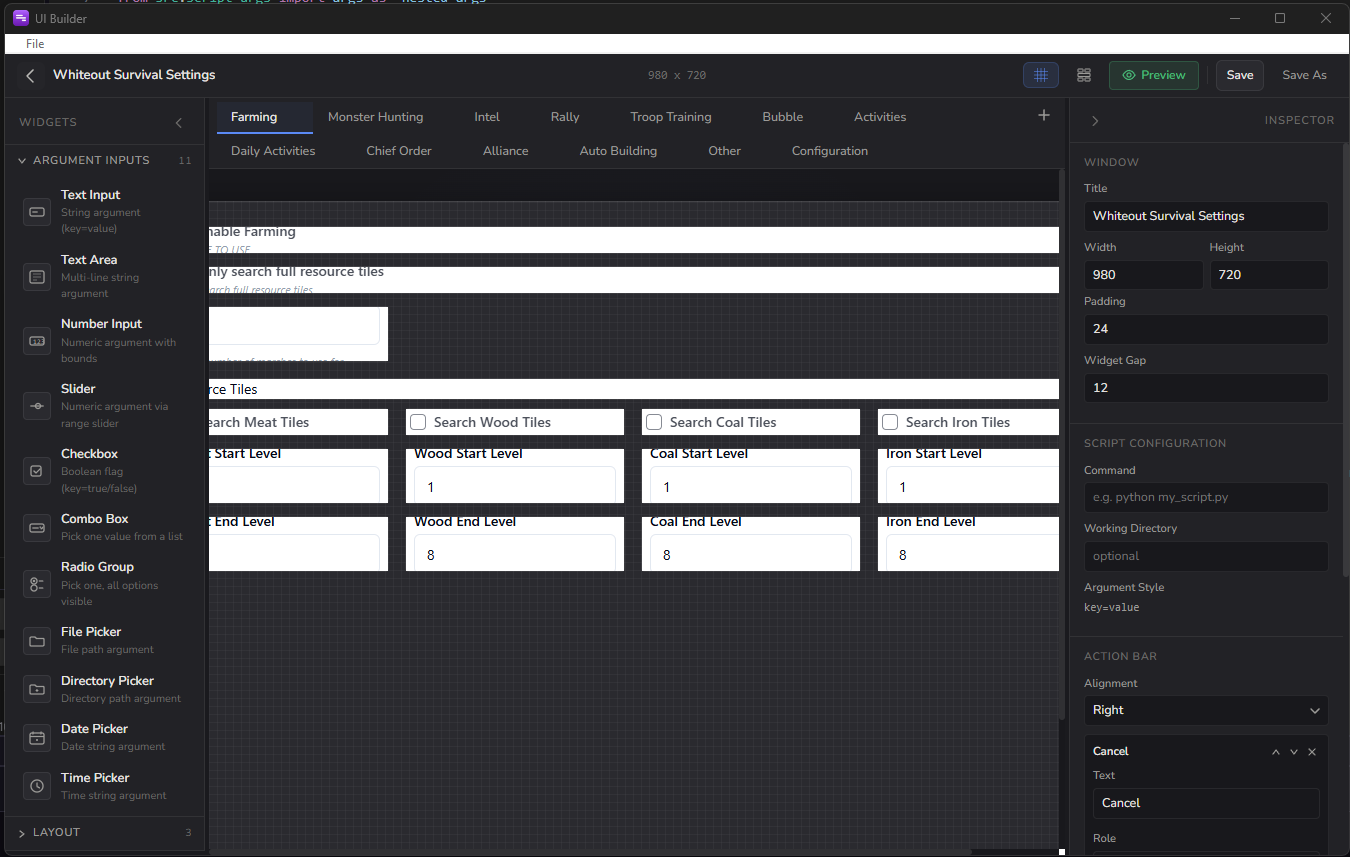The image size is (1350, 857).
Task: Click the Save button
Action: [1240, 75]
